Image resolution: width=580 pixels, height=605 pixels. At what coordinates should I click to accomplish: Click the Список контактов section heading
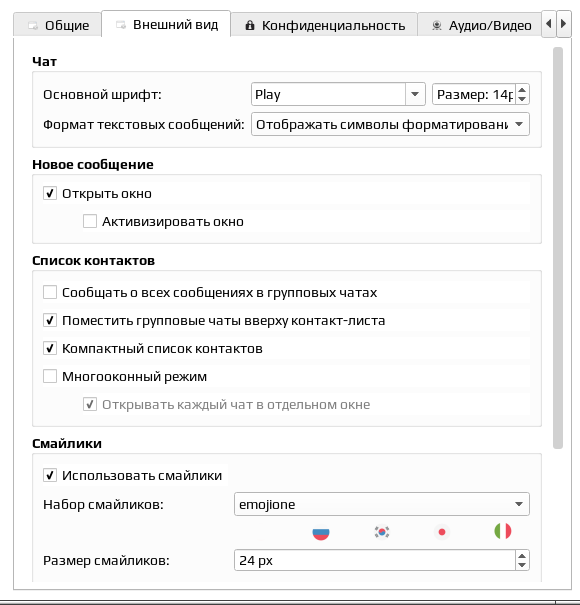(93, 260)
